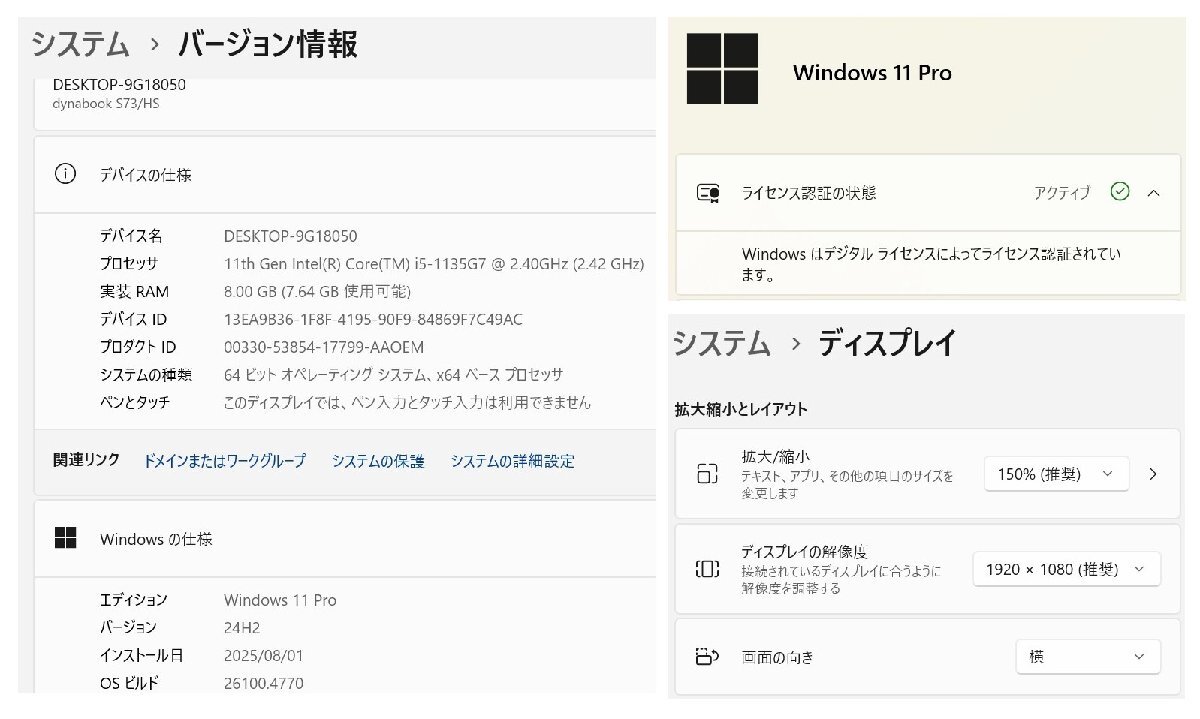The width and height of the screenshot is (1200, 719).
Task: Go back to システム in display breadcrumb
Action: click(x=721, y=343)
